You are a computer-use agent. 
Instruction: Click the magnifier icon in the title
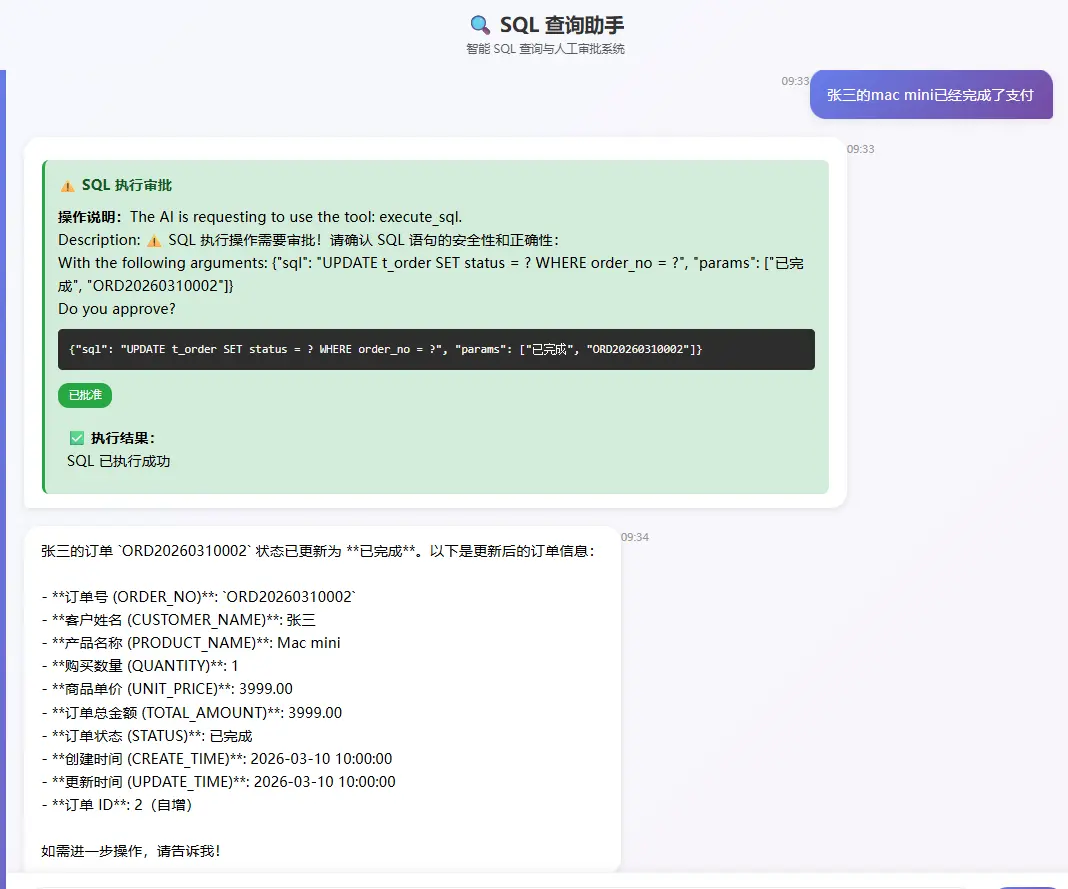[480, 25]
